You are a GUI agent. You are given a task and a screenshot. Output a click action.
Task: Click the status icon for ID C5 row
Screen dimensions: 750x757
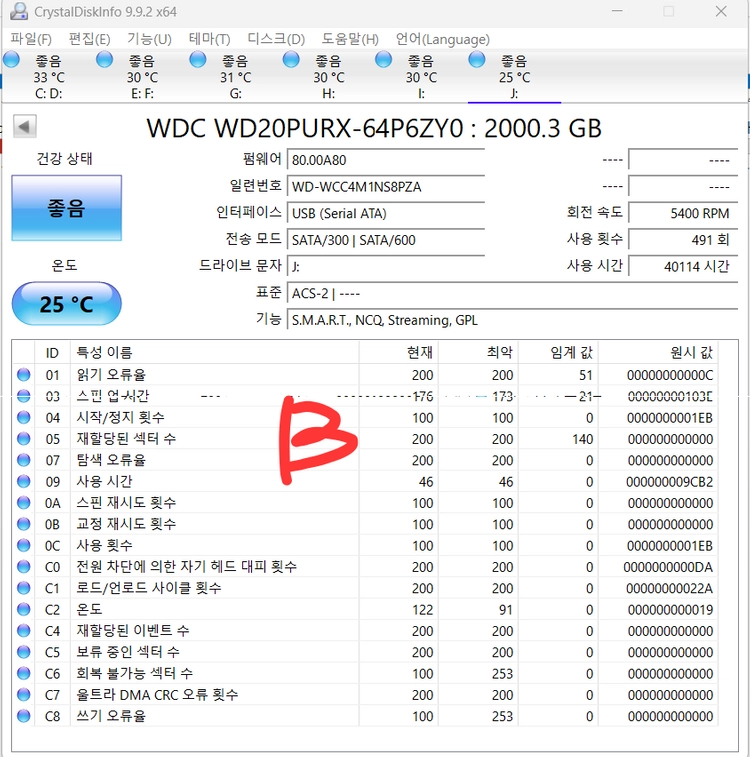[x=23, y=652]
